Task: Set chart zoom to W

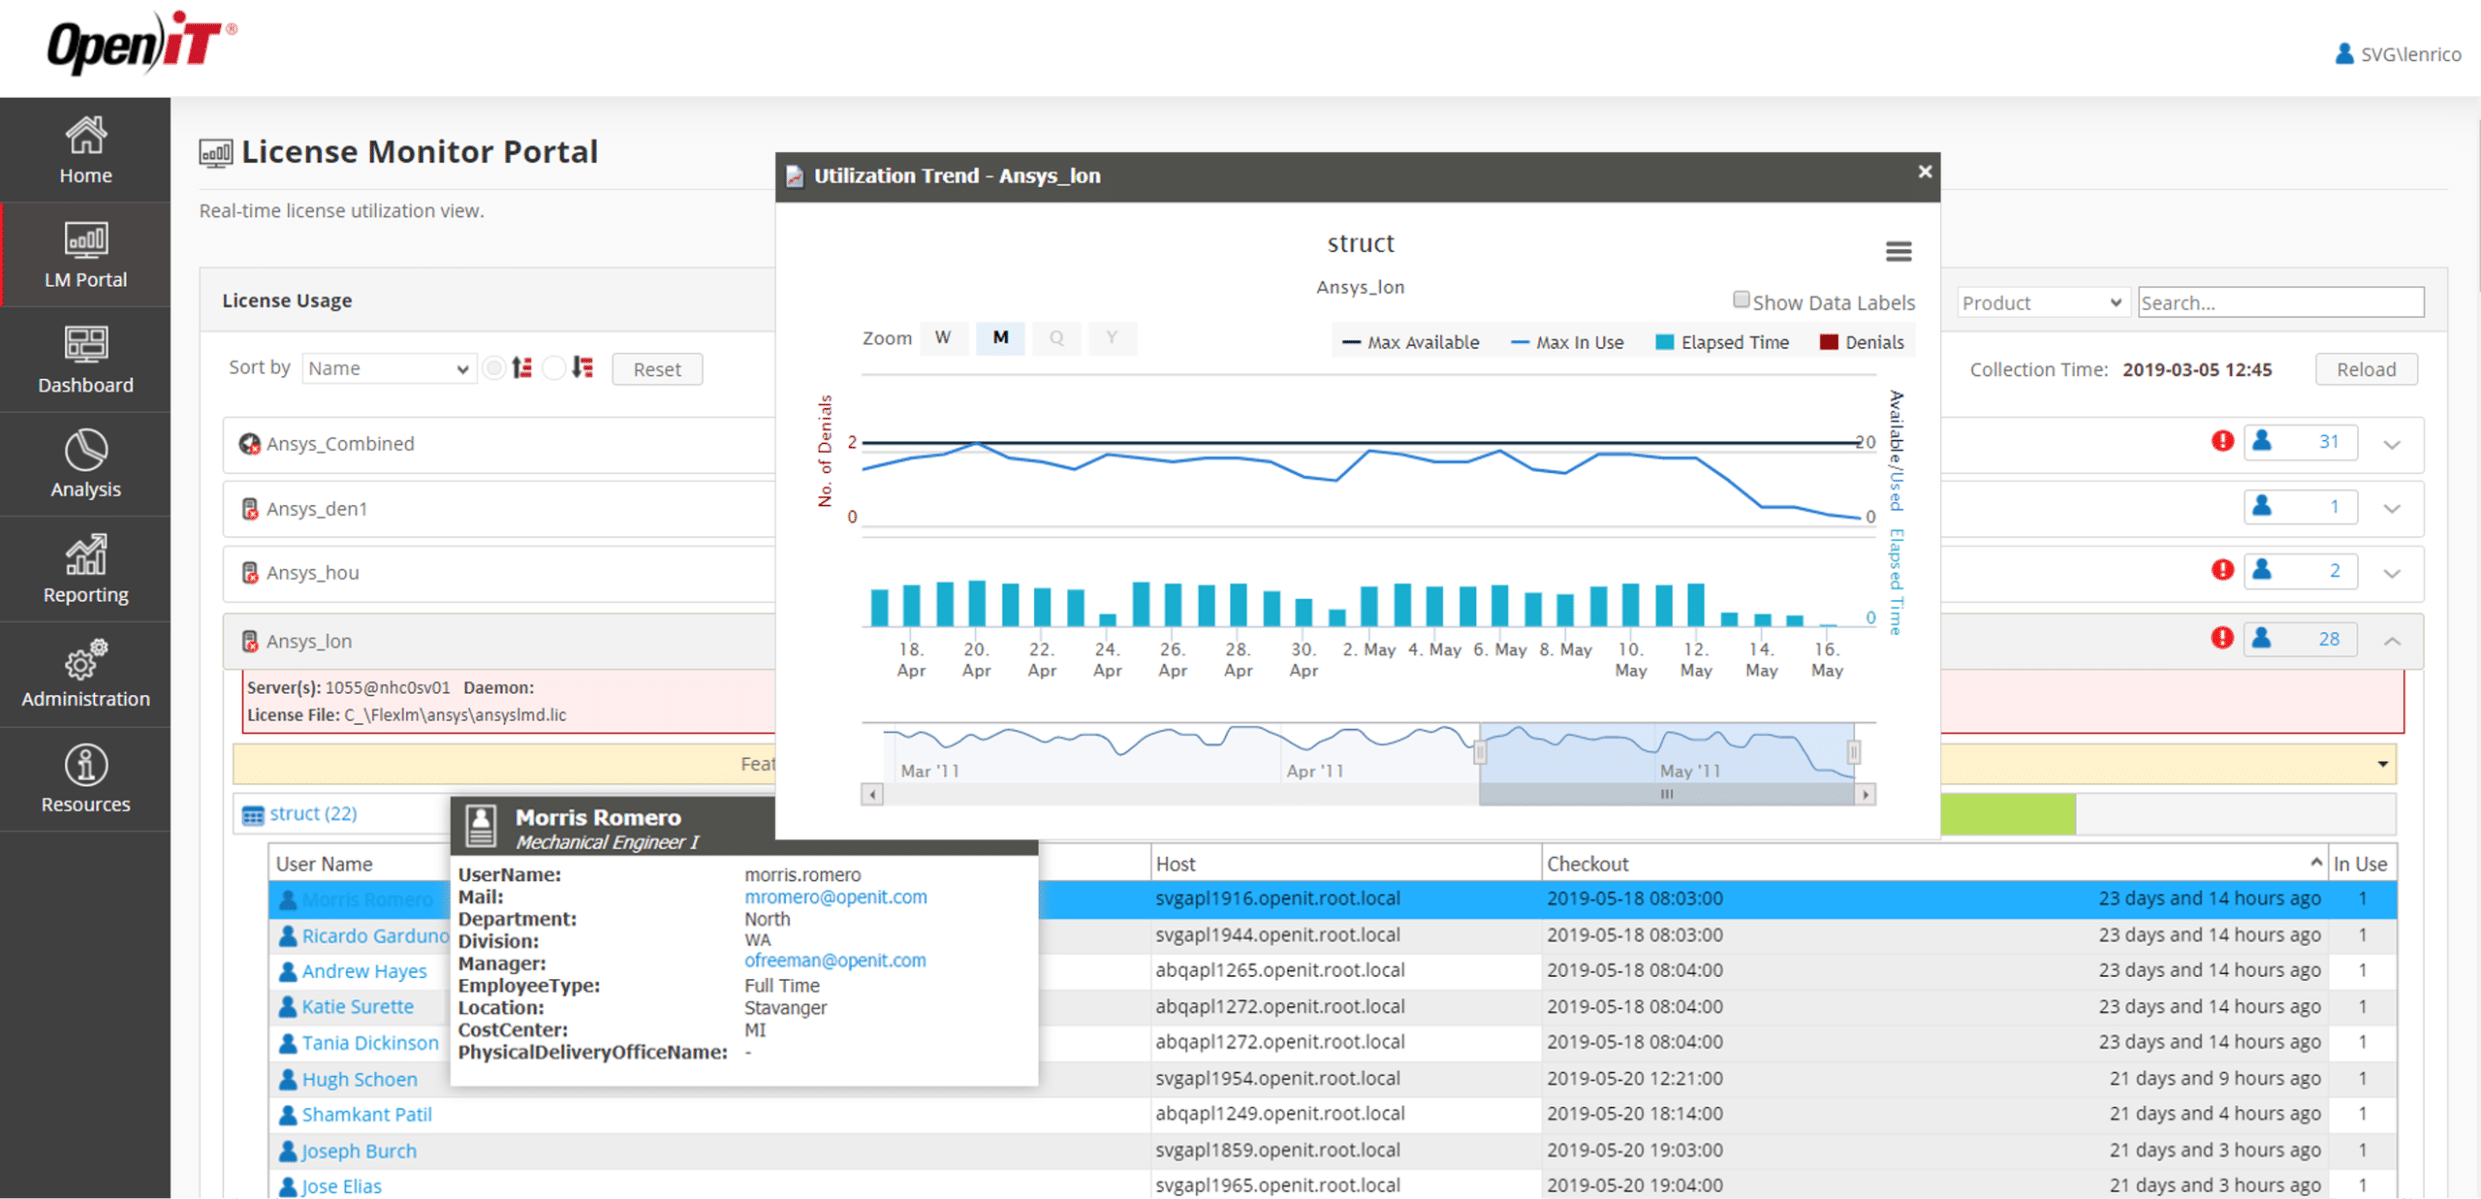Action: [943, 338]
